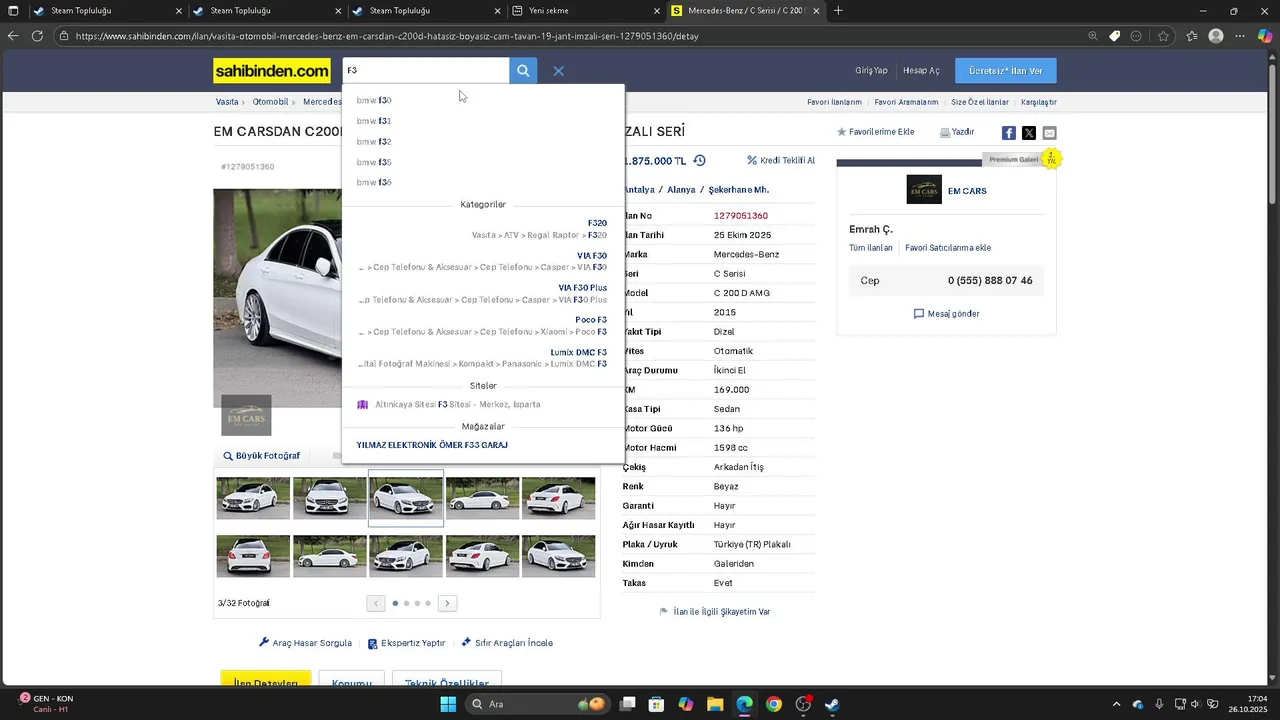This screenshot has height=720, width=1280.
Task: Open the sahibinden.com logo homepage
Action: coord(272,71)
